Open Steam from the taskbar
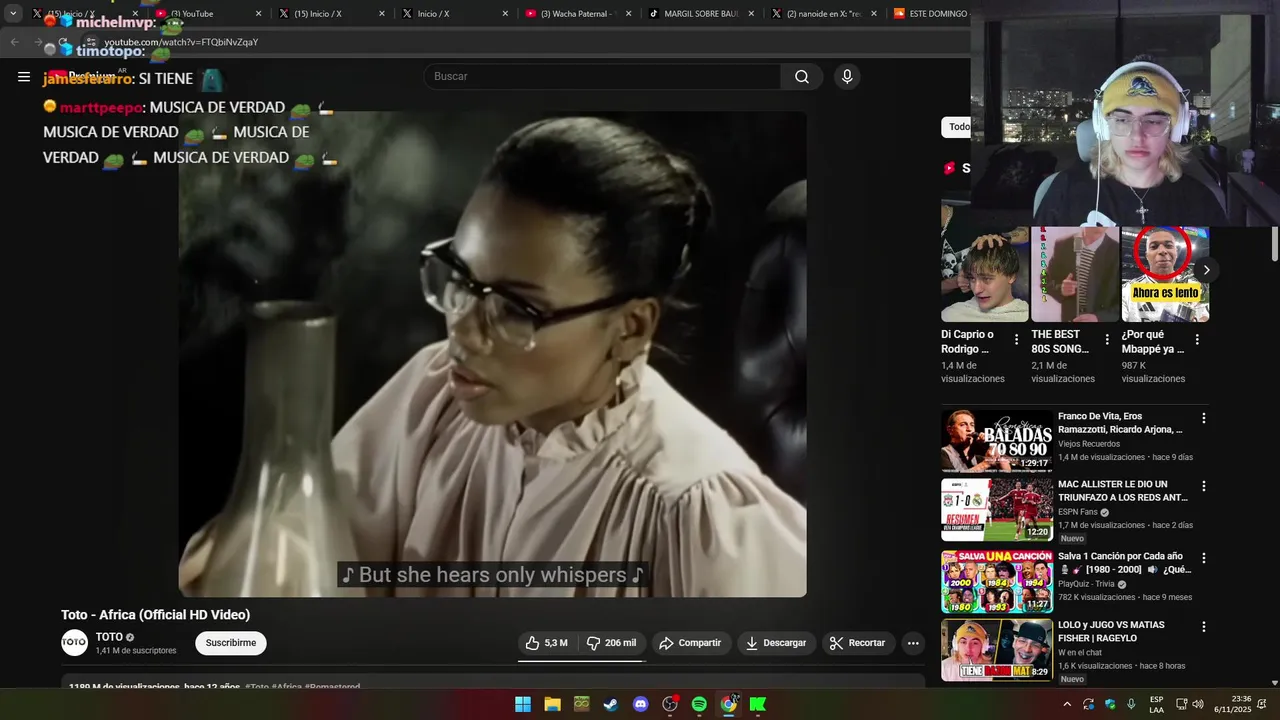 point(611,704)
